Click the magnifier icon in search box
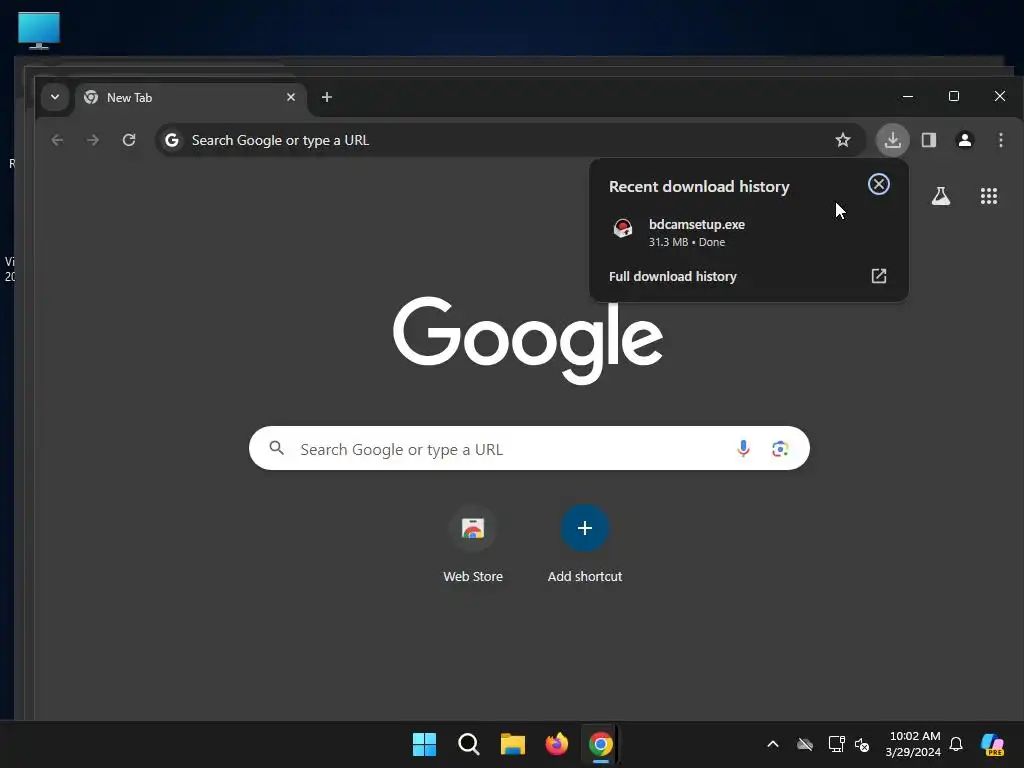 coord(277,448)
